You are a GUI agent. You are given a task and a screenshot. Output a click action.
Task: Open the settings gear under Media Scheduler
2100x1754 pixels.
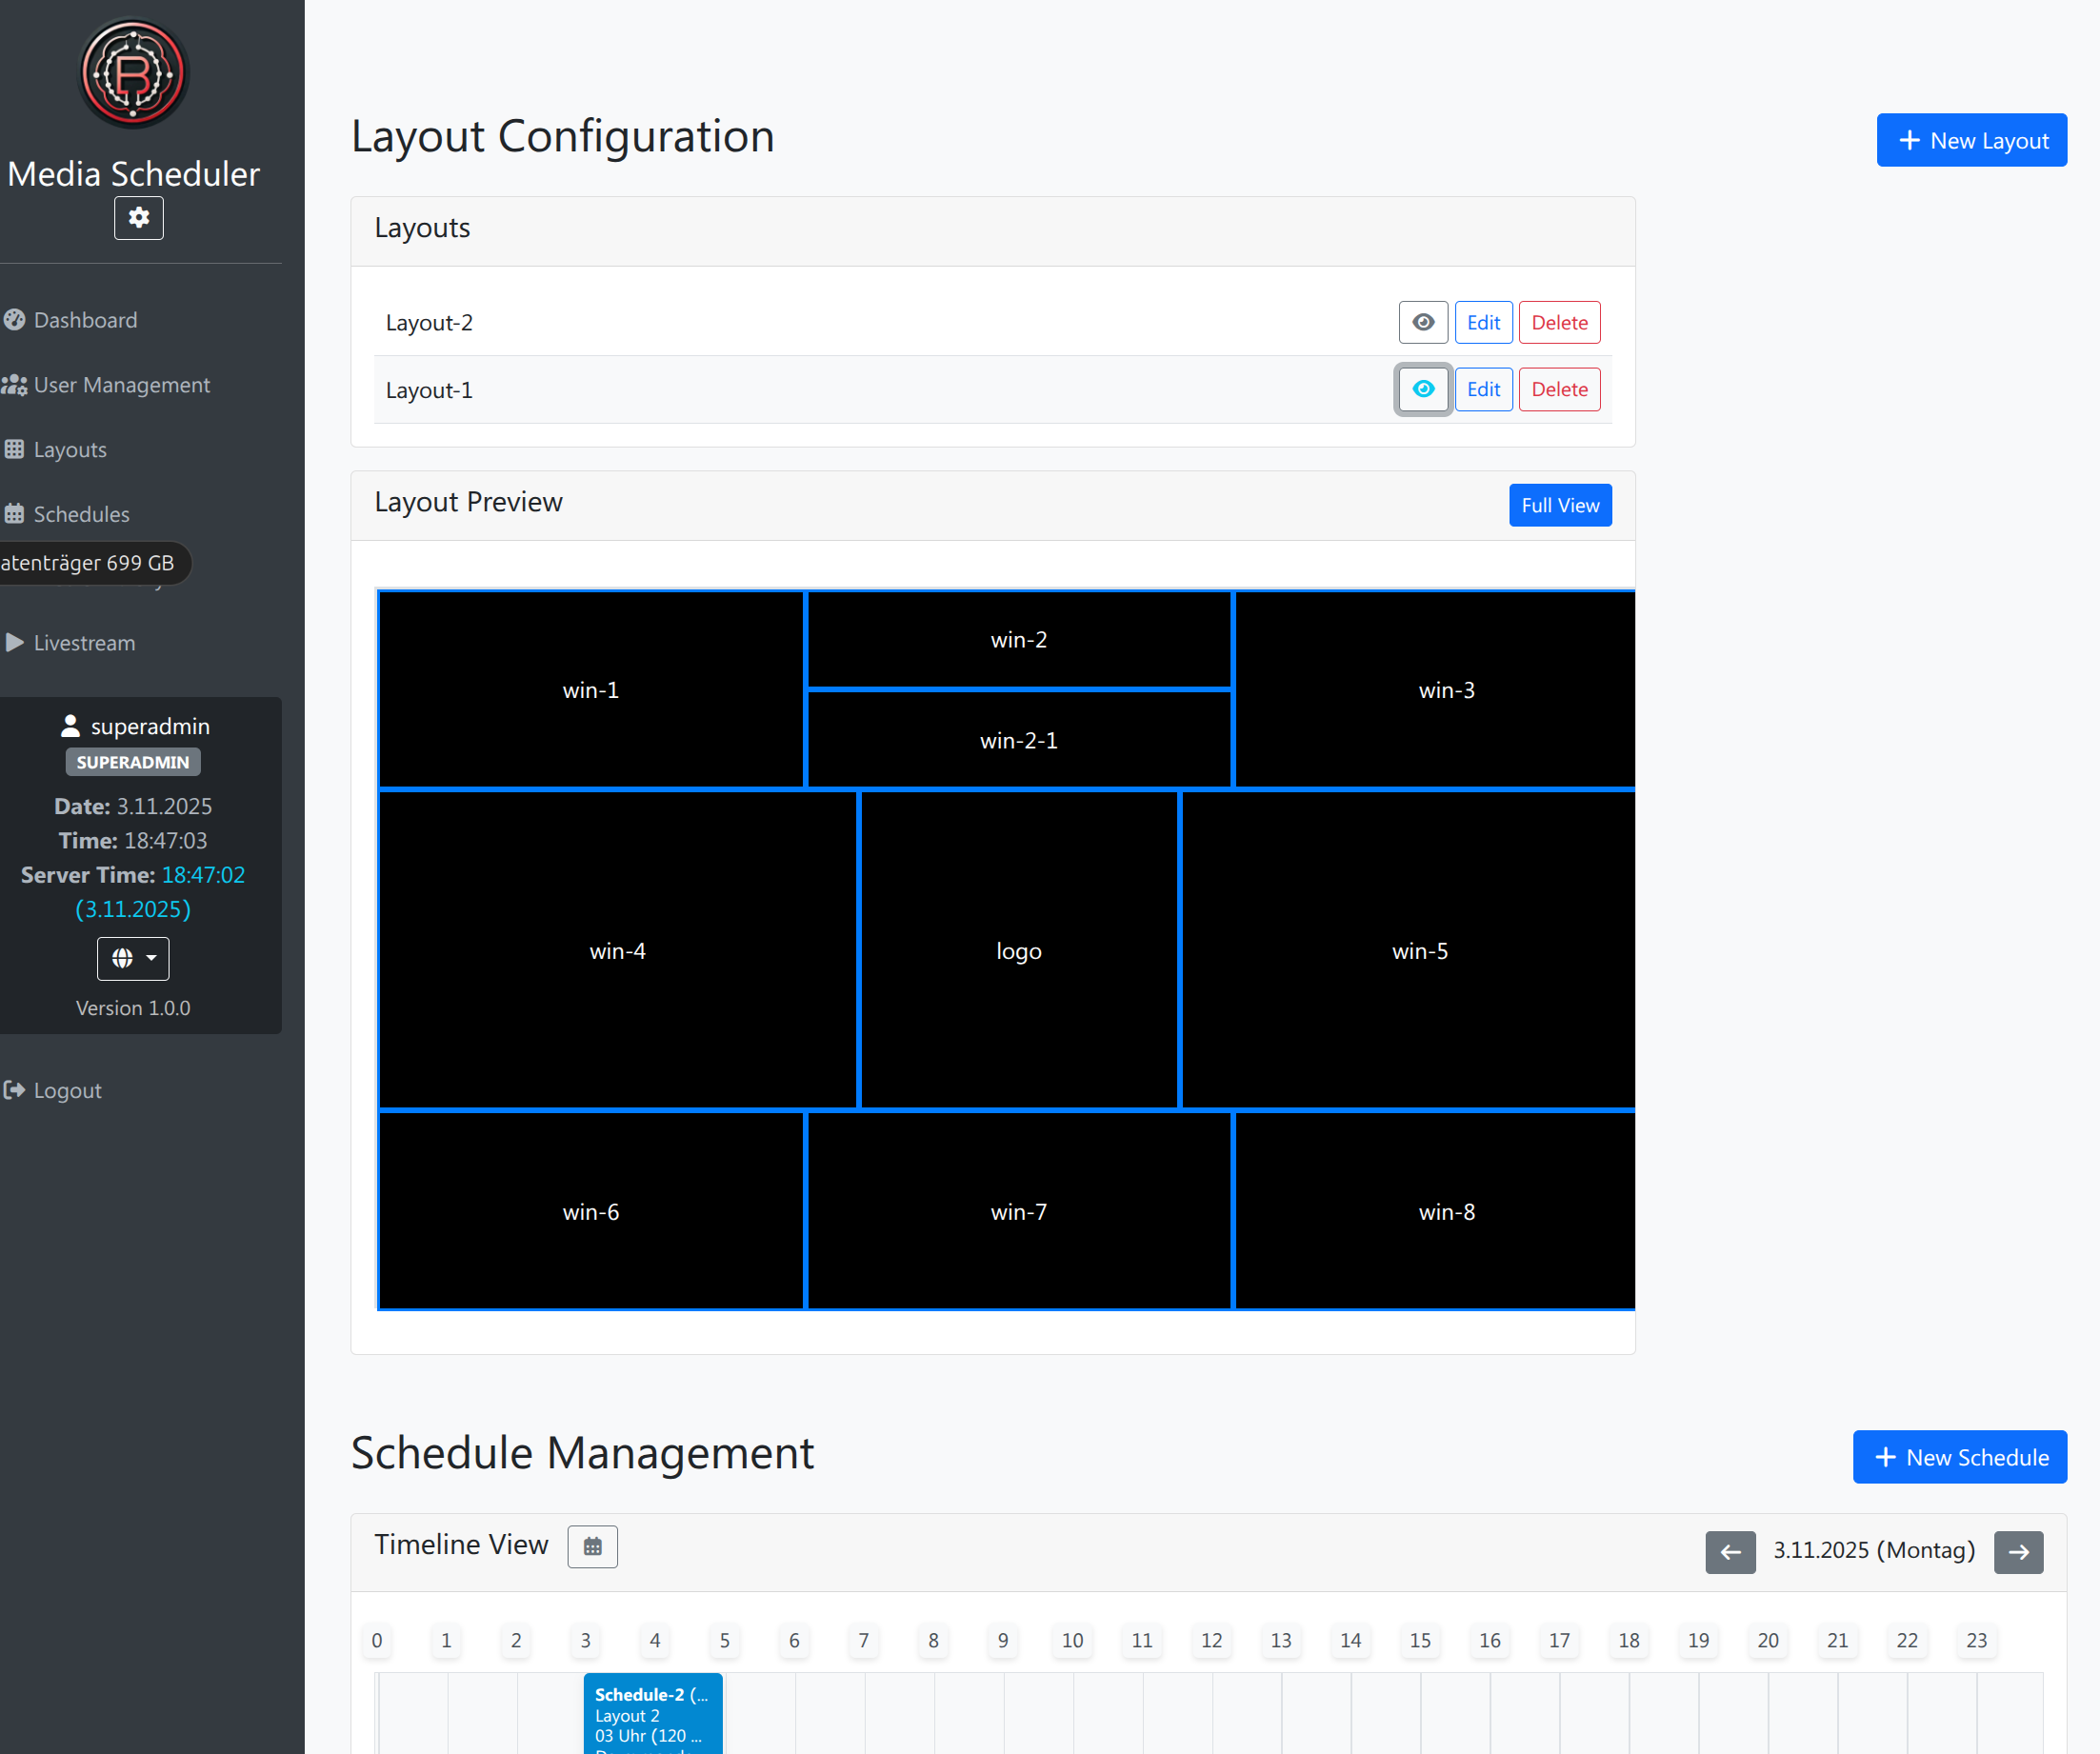[138, 218]
